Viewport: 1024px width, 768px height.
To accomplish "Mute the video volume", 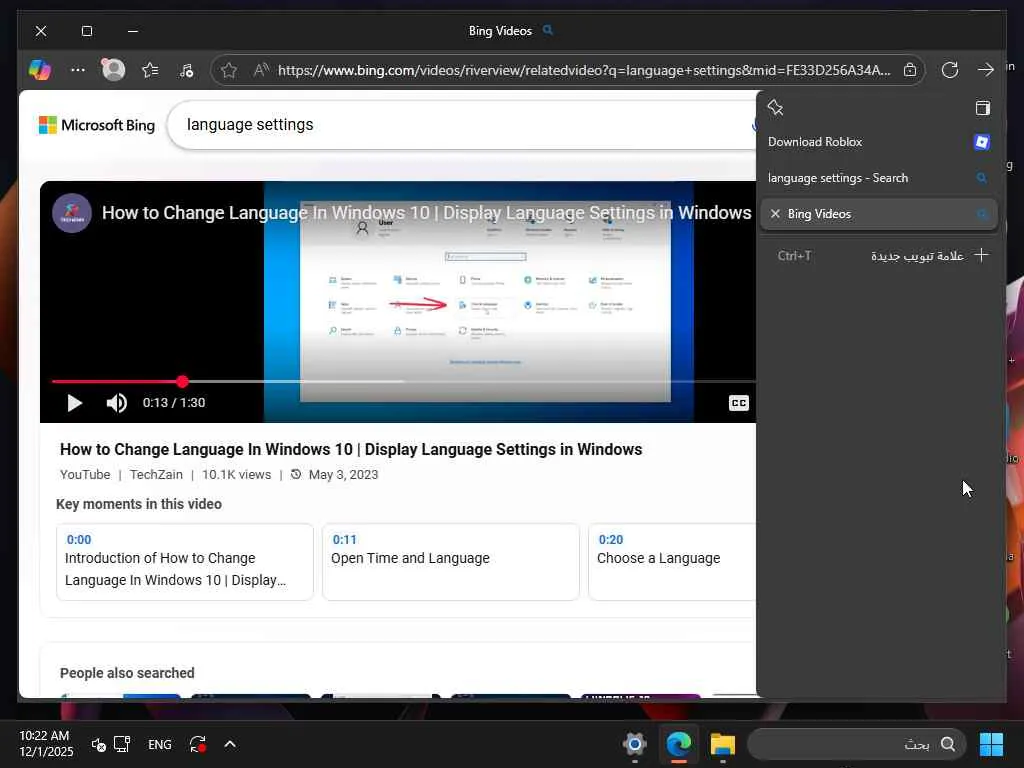I will (116, 403).
